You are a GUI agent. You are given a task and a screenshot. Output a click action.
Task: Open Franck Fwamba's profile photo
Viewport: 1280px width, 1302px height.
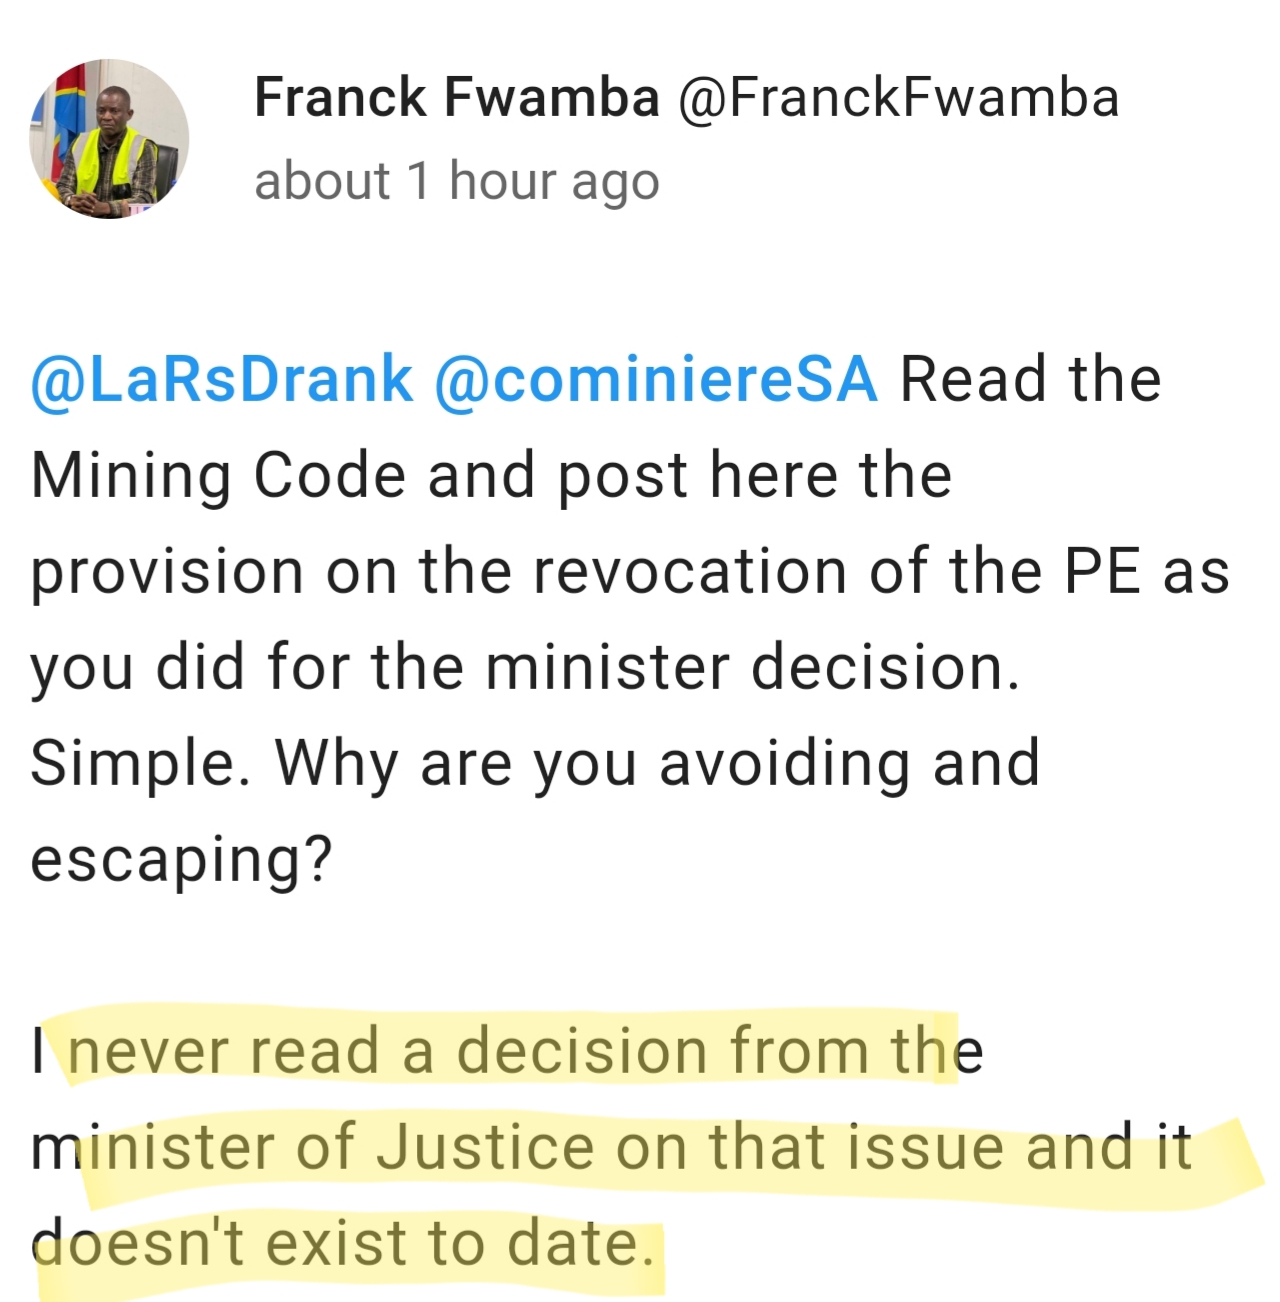tap(109, 139)
